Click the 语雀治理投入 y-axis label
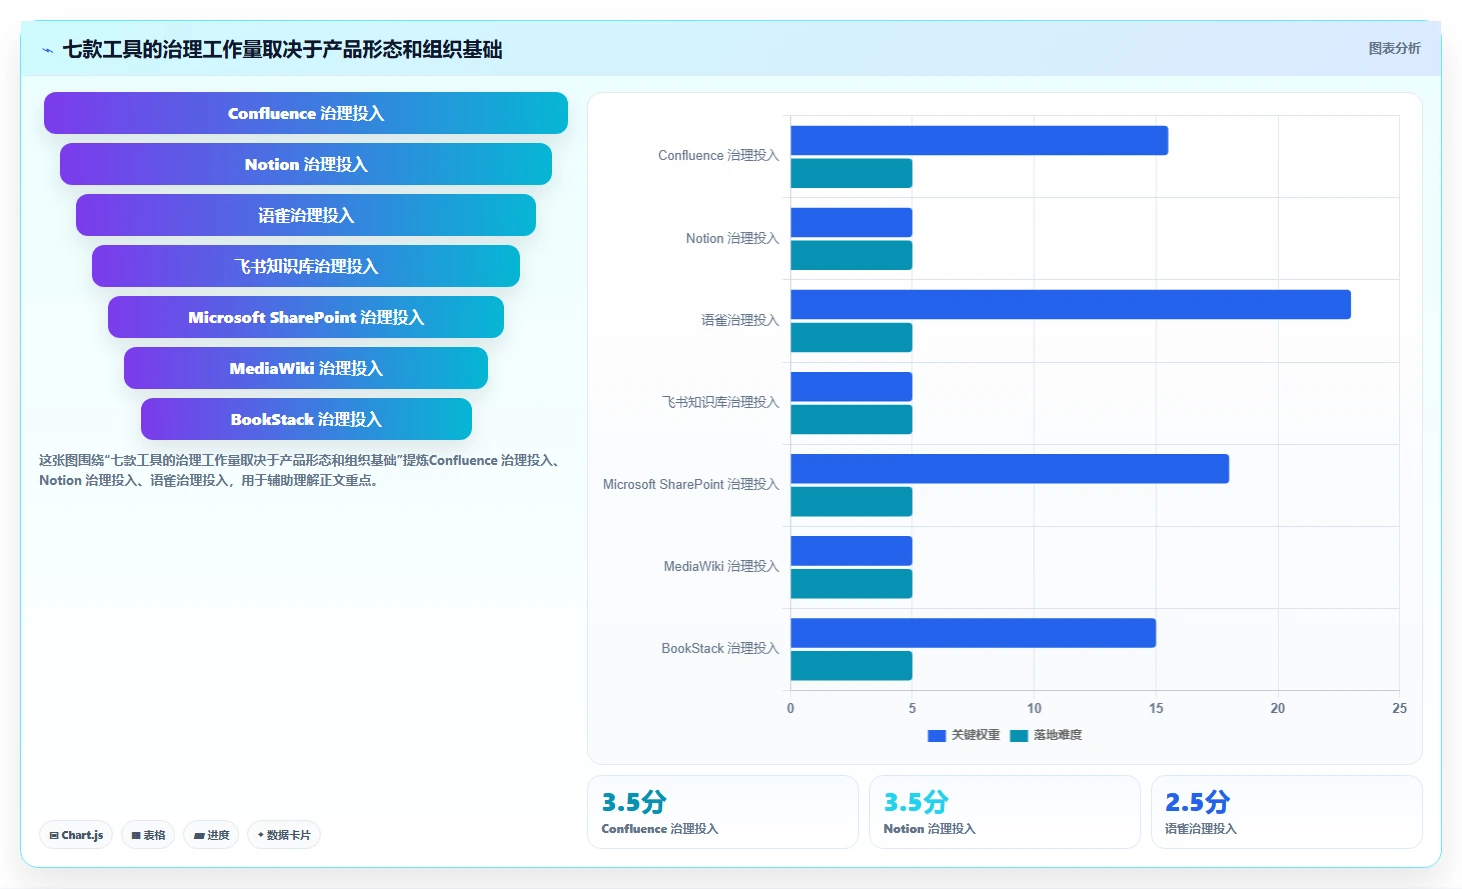1462x889 pixels. (x=740, y=320)
